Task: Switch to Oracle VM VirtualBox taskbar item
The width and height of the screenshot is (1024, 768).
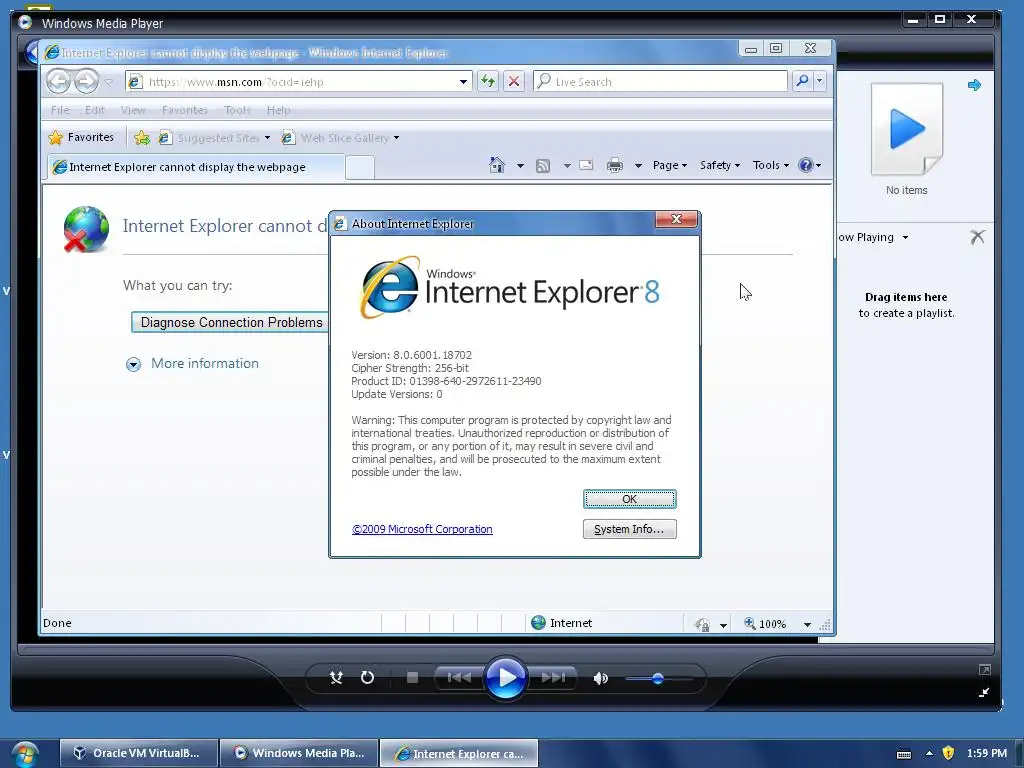Action: click(138, 753)
